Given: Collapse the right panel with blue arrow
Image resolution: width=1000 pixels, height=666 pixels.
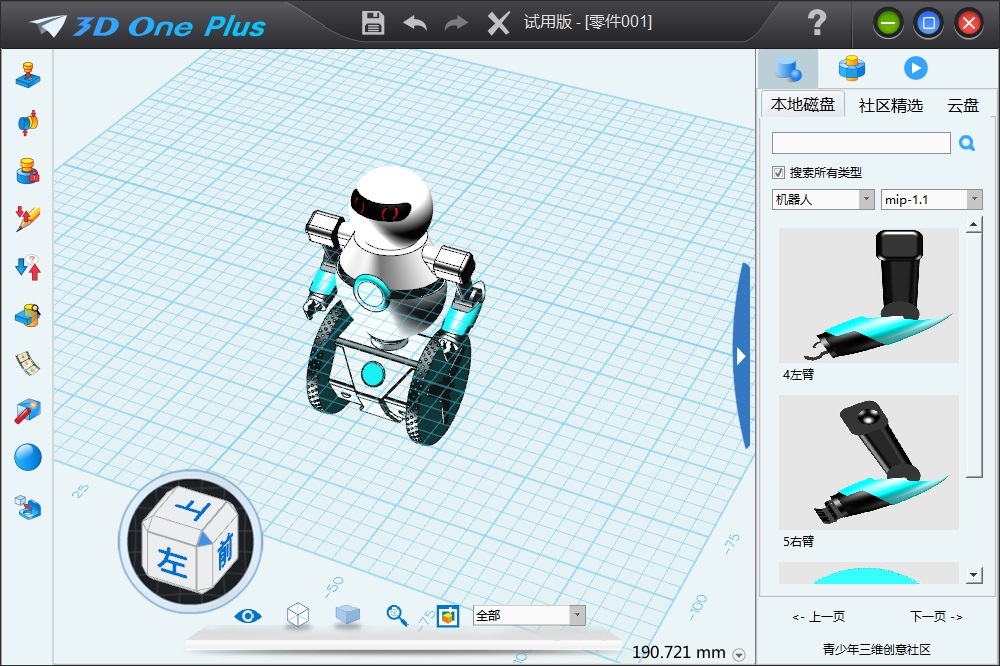Looking at the screenshot, I should [x=741, y=356].
